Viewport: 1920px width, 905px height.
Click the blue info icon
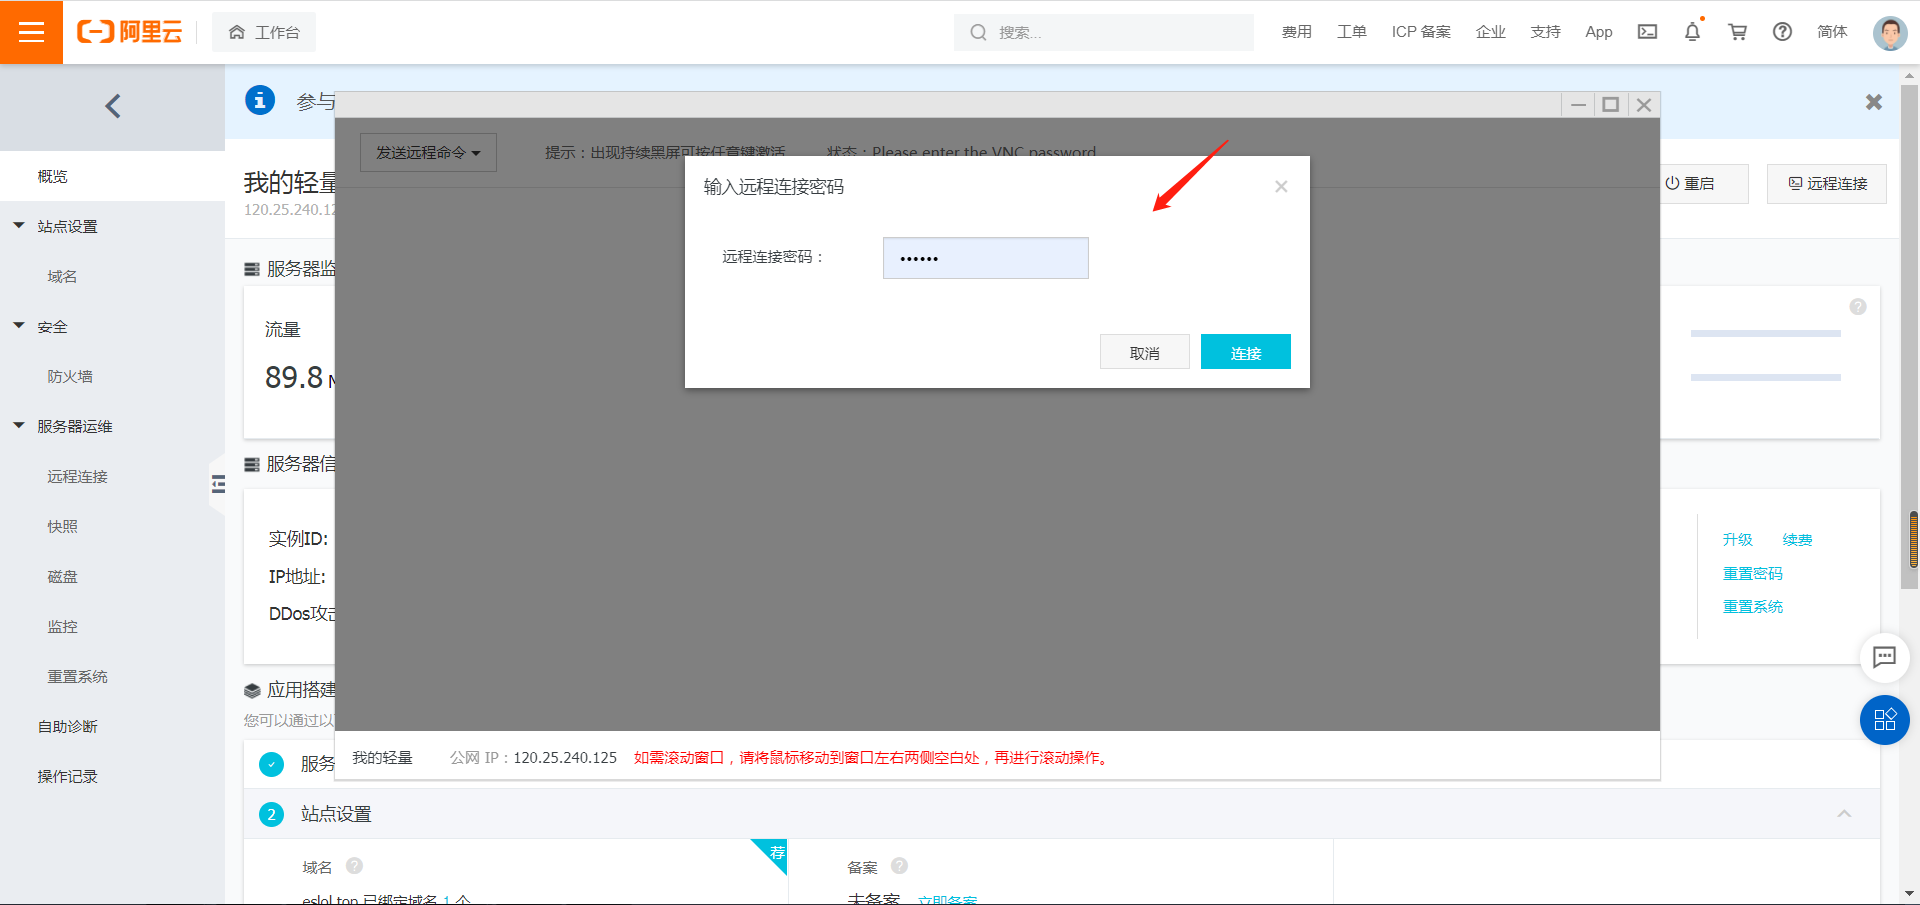pyautogui.click(x=260, y=100)
